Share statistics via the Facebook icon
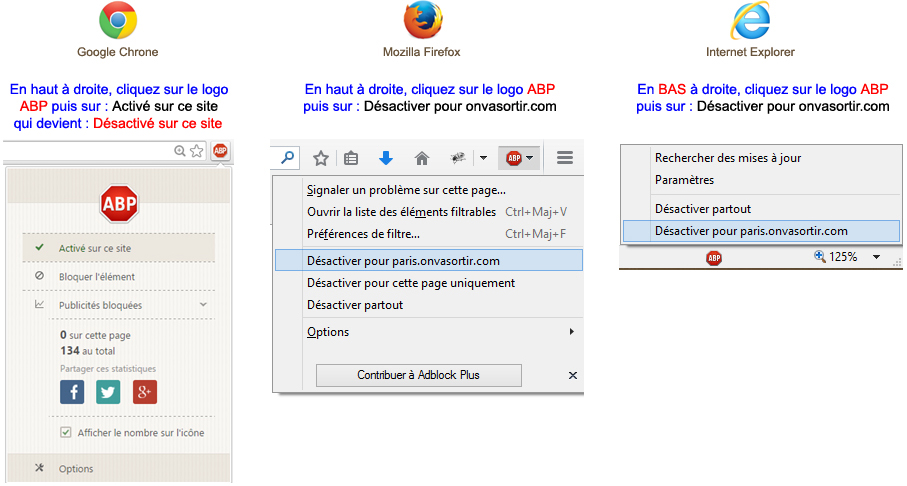This screenshot has height=486, width=907. pos(72,392)
